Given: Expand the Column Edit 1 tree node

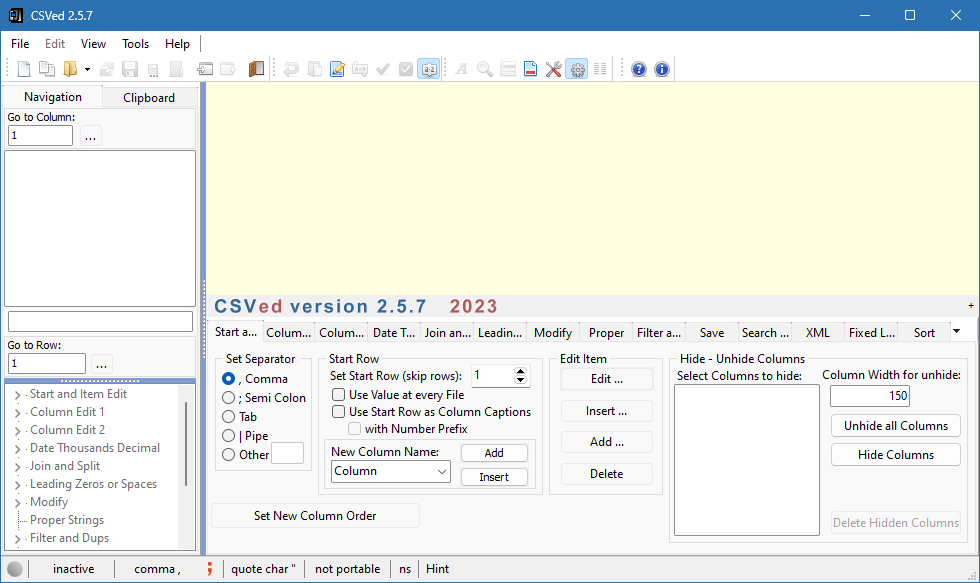Looking at the screenshot, I should [18, 413].
